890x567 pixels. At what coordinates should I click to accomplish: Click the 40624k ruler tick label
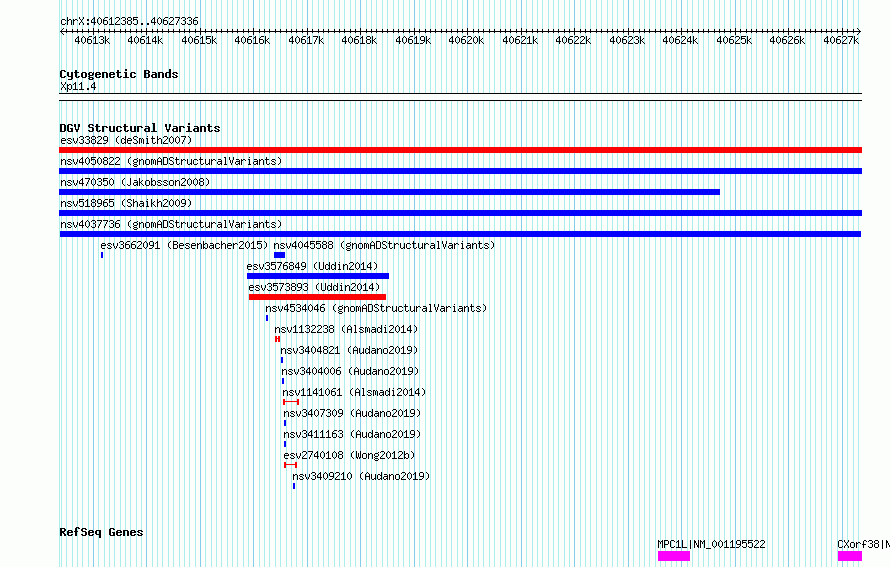pos(680,40)
